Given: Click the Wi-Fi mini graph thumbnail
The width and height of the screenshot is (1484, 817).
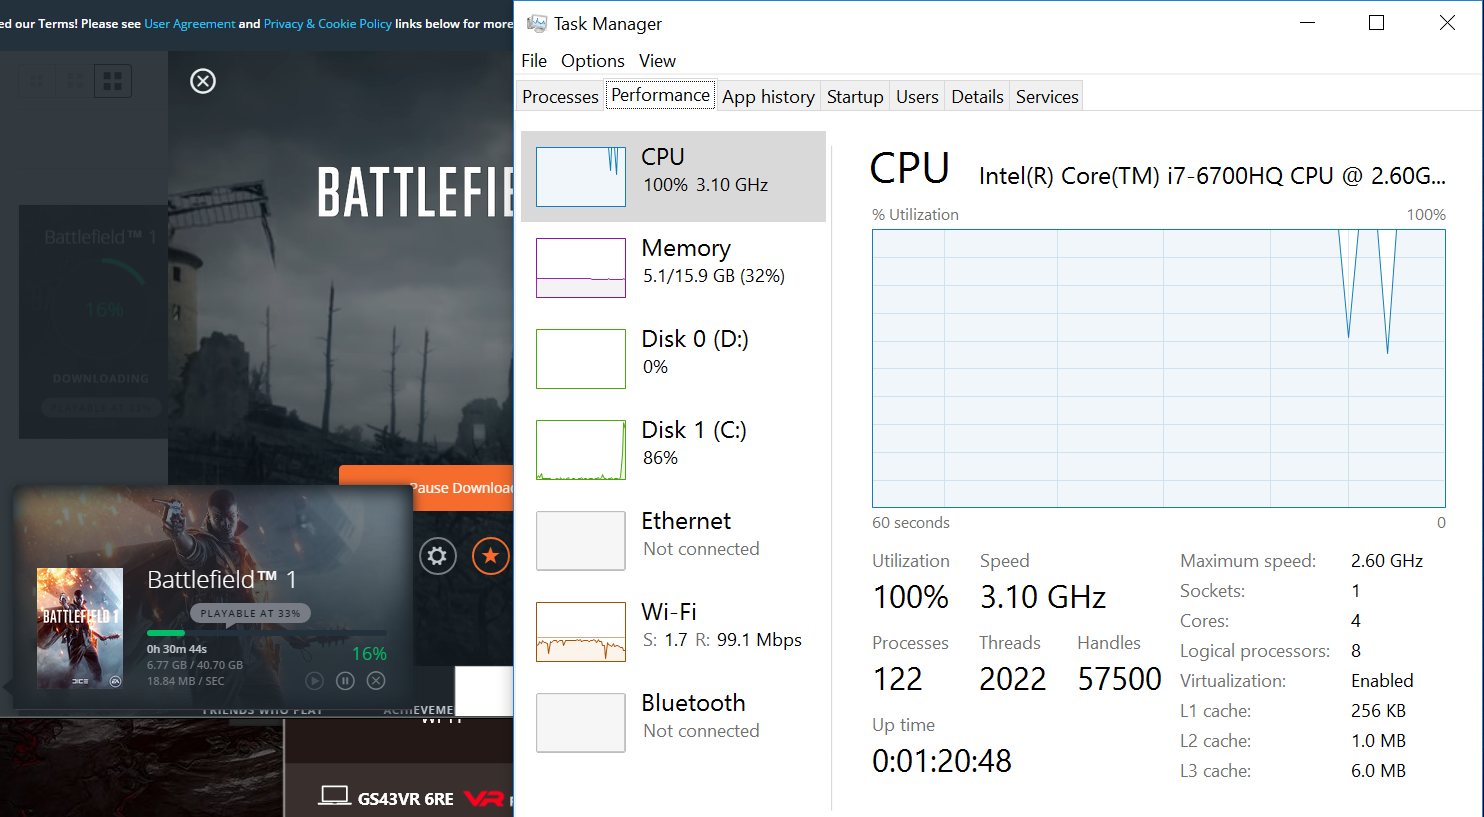Looking at the screenshot, I should click(581, 632).
